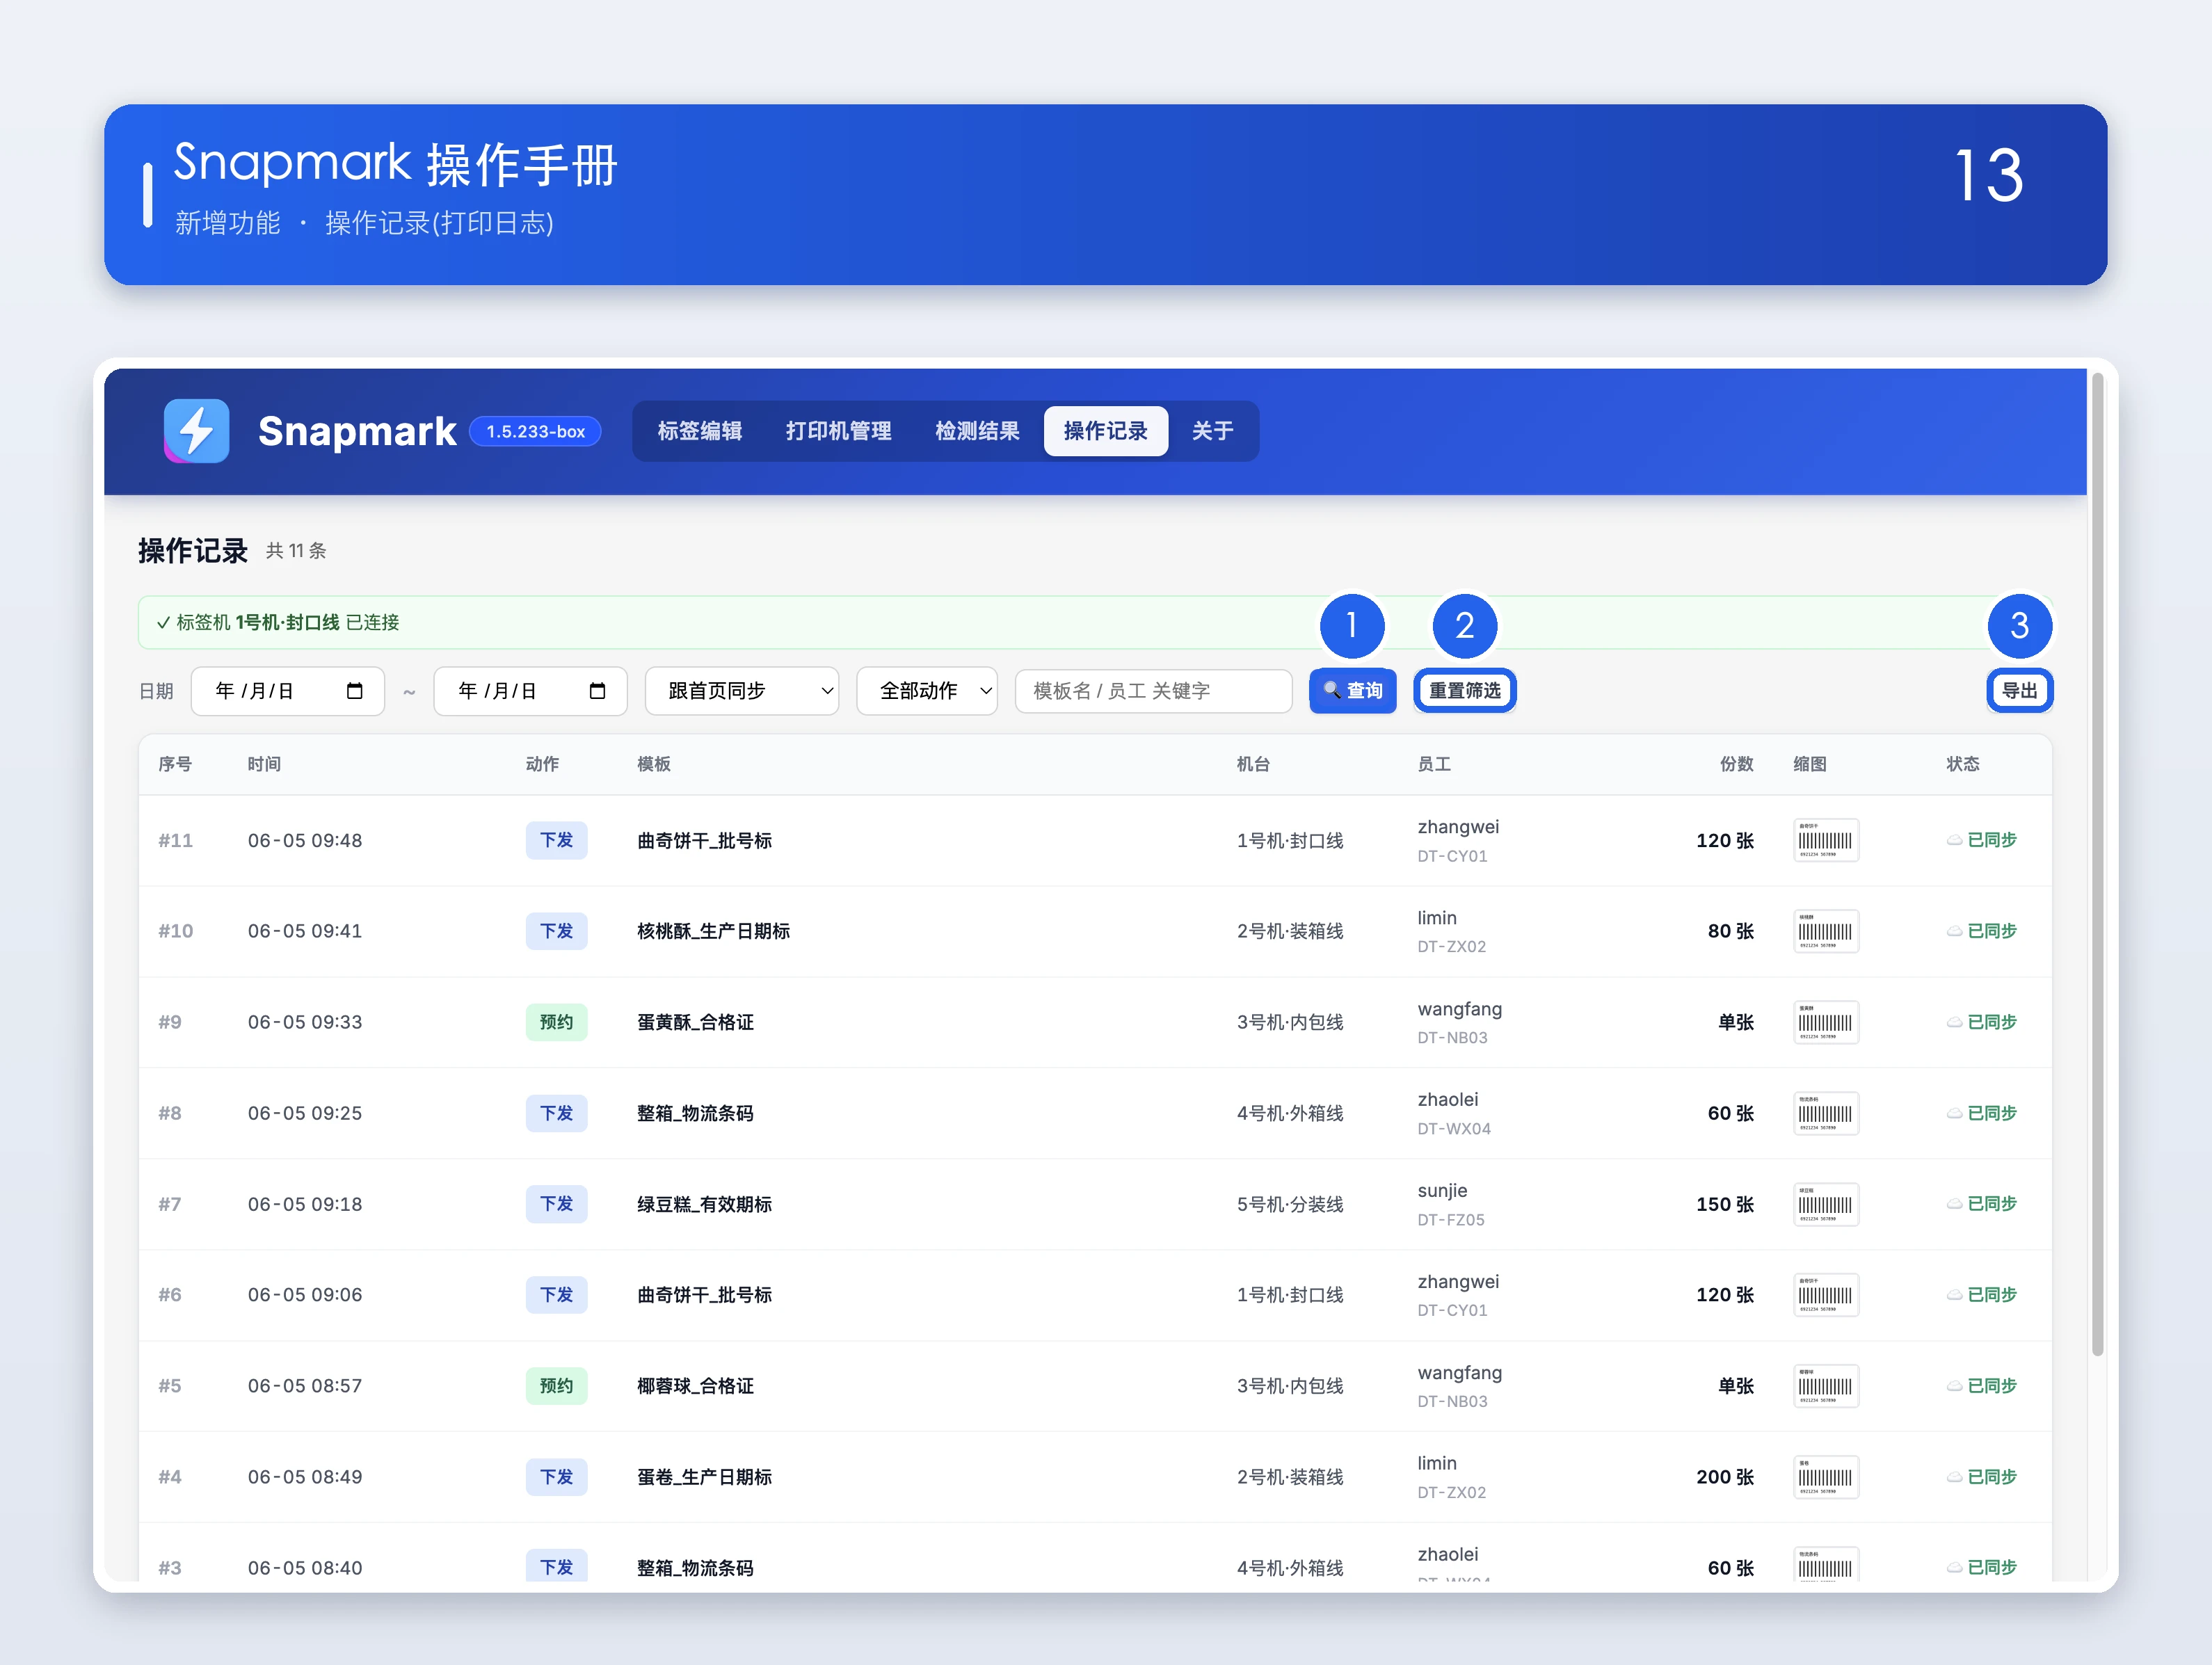Select template 核桃酥_生产日期标
Image resolution: width=2212 pixels, height=1665 pixels.
(x=713, y=931)
